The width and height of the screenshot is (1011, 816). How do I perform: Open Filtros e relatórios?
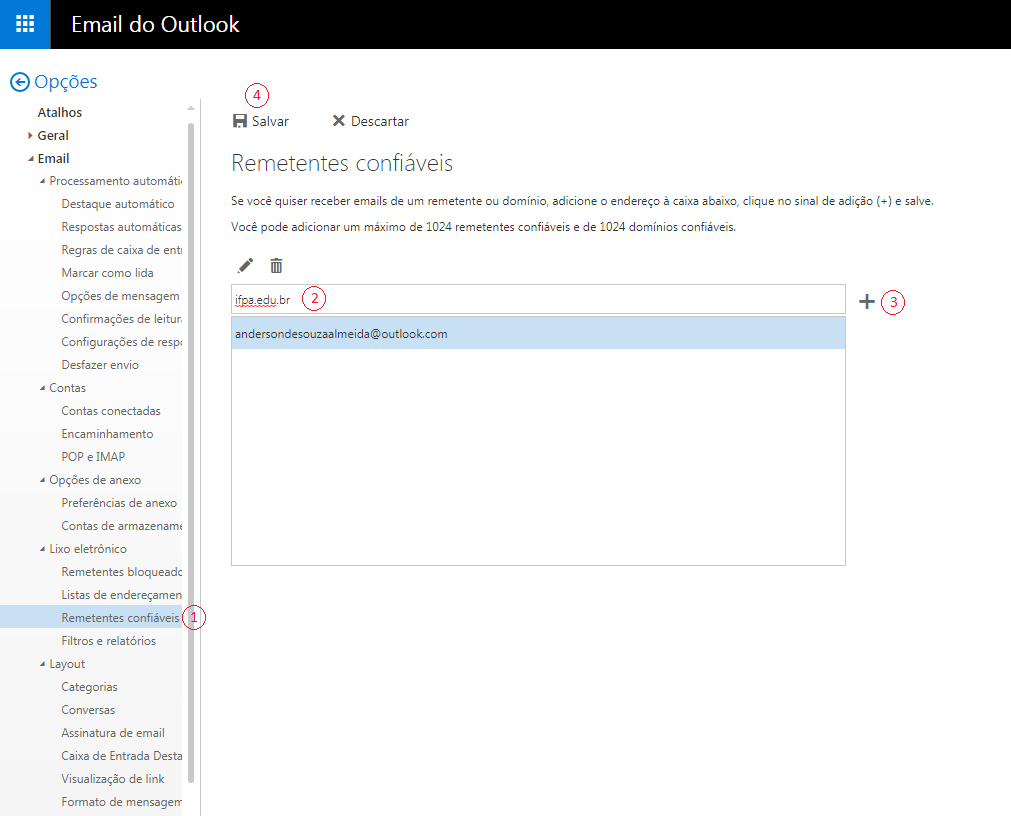tap(108, 641)
